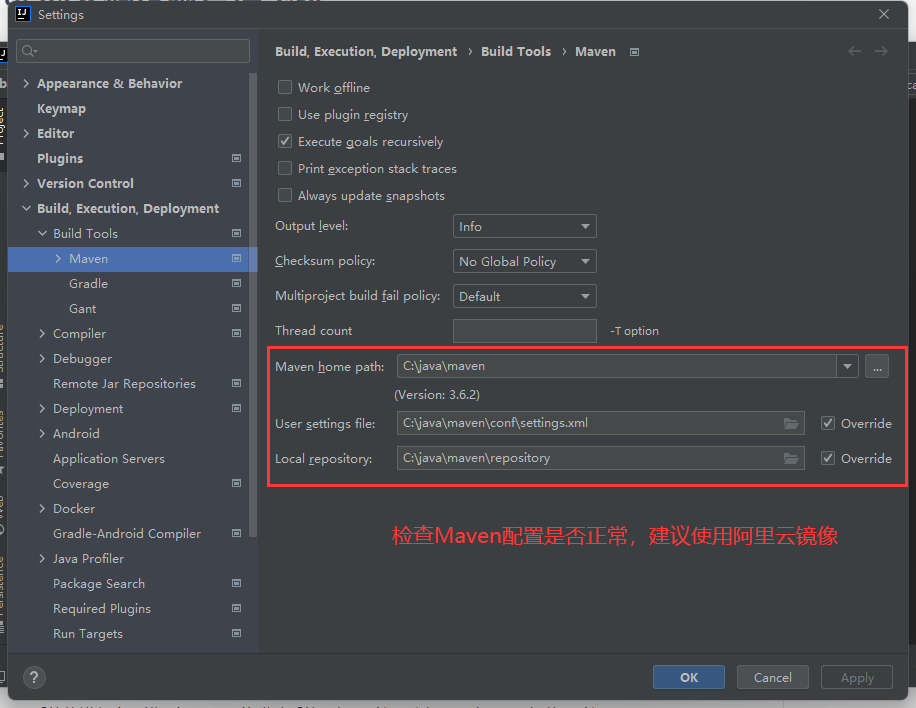Click project marker icon next to Maven breadcrumb
Image resolution: width=916 pixels, height=708 pixels.
pos(634,52)
